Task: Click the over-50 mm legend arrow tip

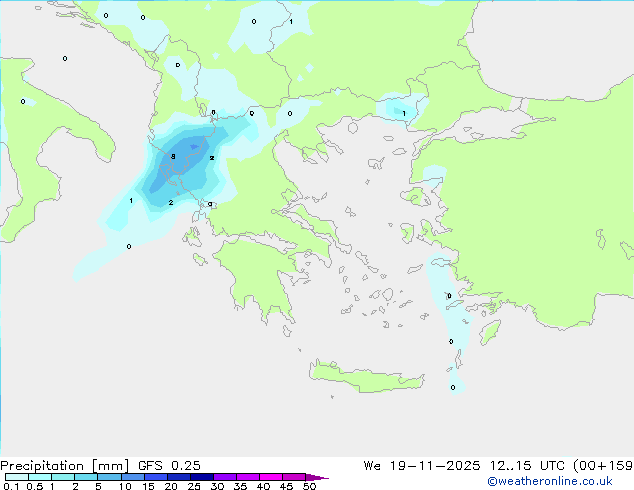Action: tap(317, 477)
